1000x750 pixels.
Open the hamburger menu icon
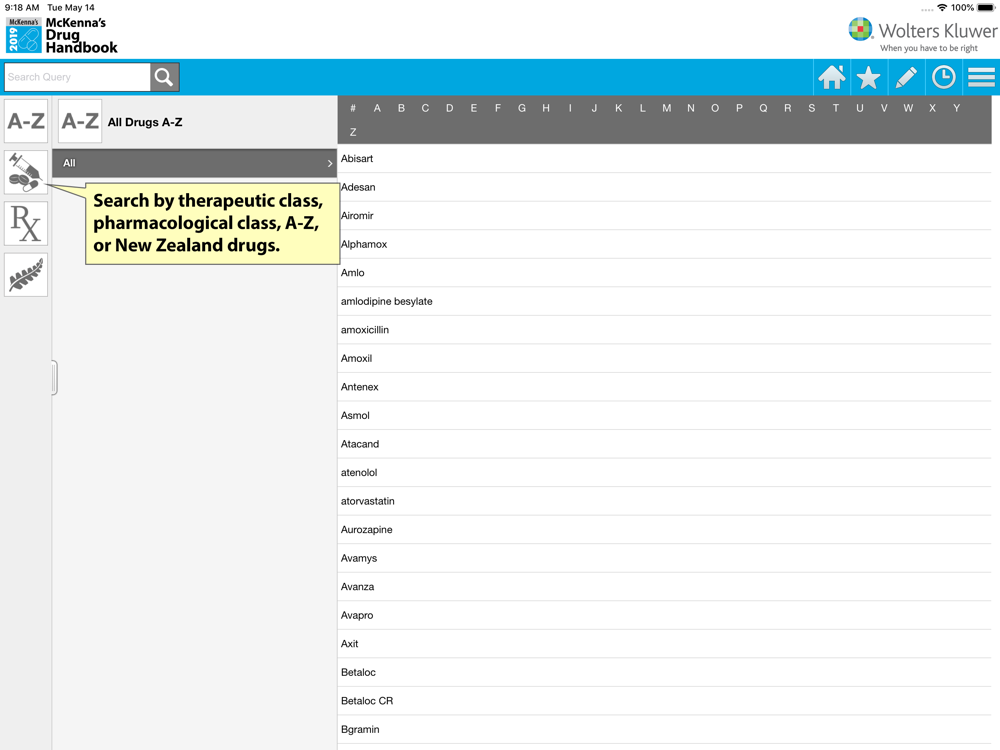coord(981,77)
